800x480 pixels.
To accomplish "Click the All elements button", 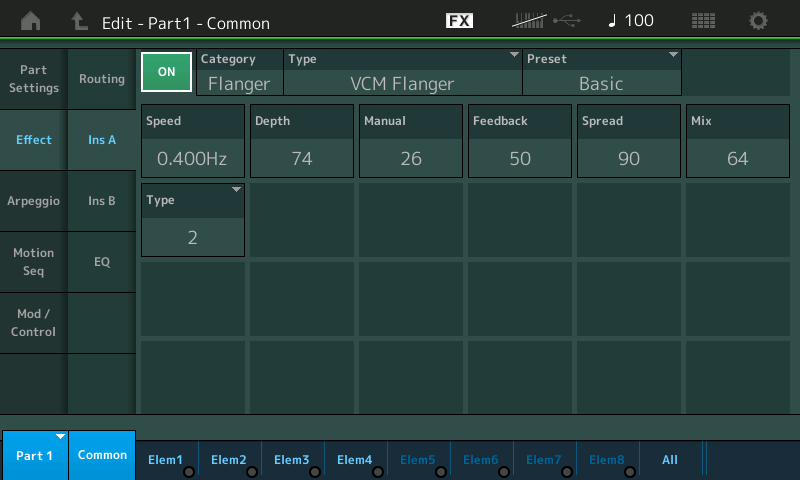I will click(670, 460).
